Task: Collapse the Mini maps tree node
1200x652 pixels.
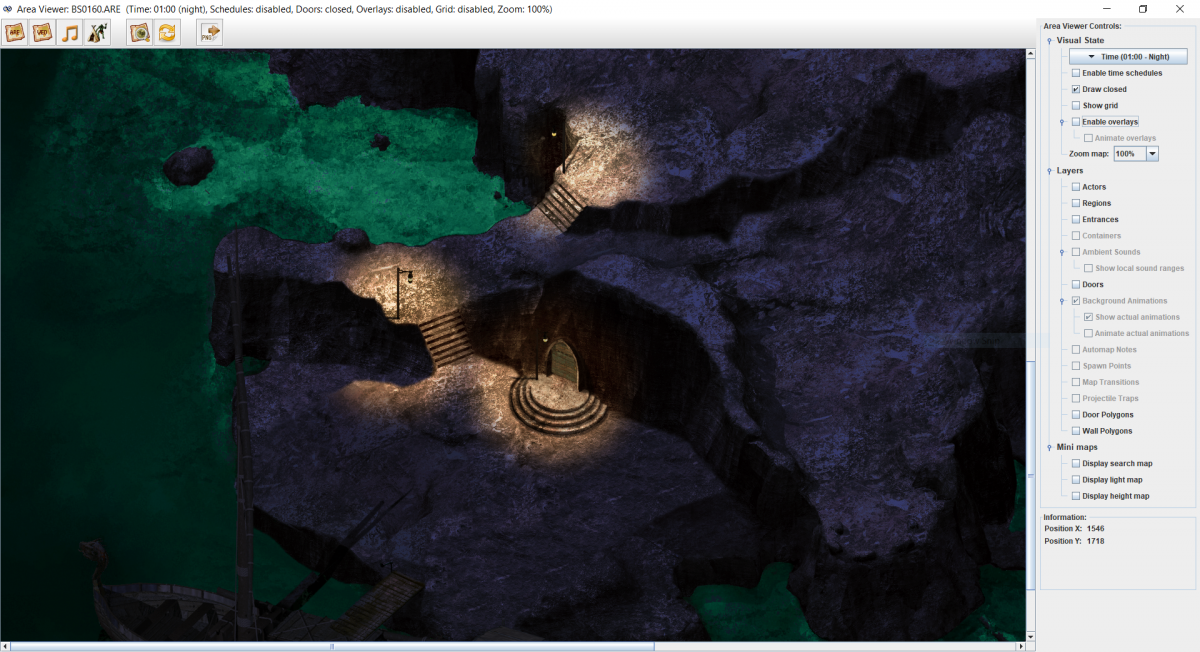Action: (1049, 447)
